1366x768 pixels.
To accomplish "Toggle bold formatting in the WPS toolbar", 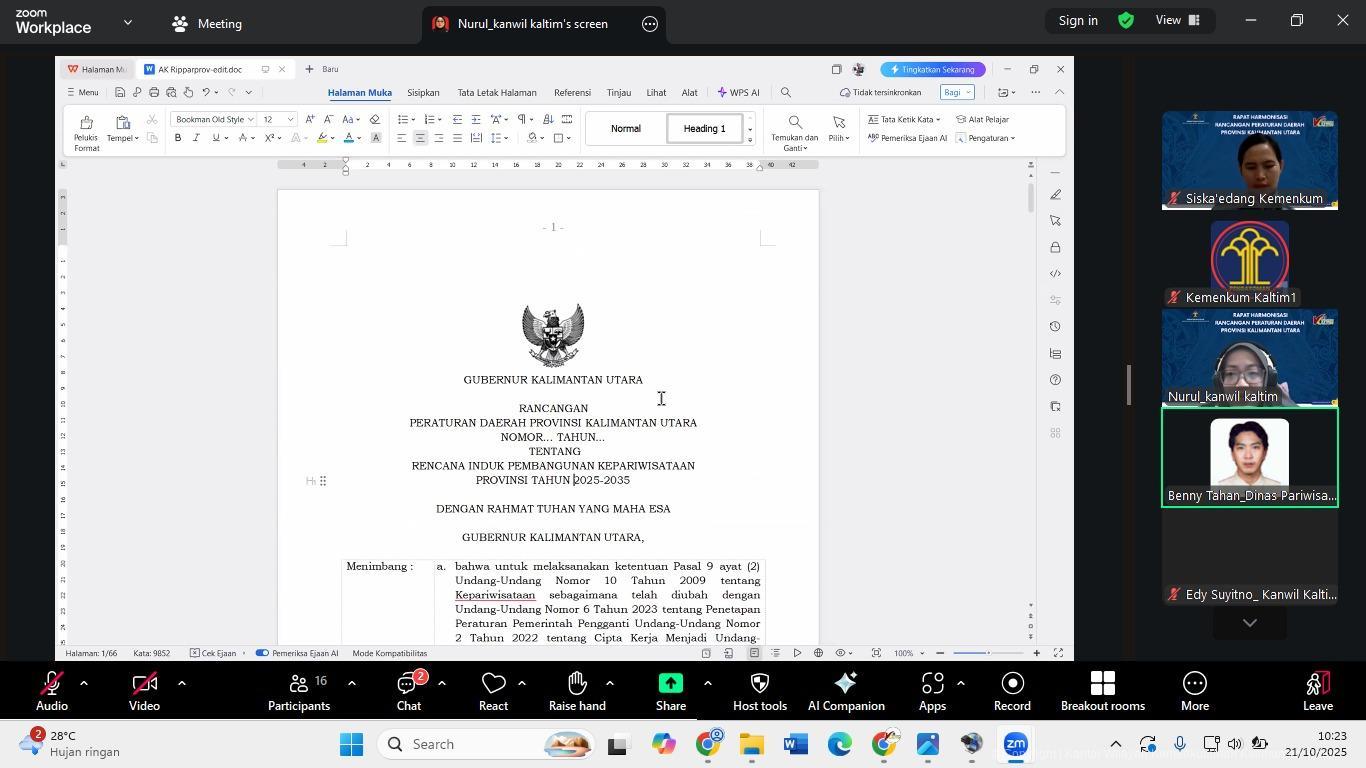I will (178, 138).
